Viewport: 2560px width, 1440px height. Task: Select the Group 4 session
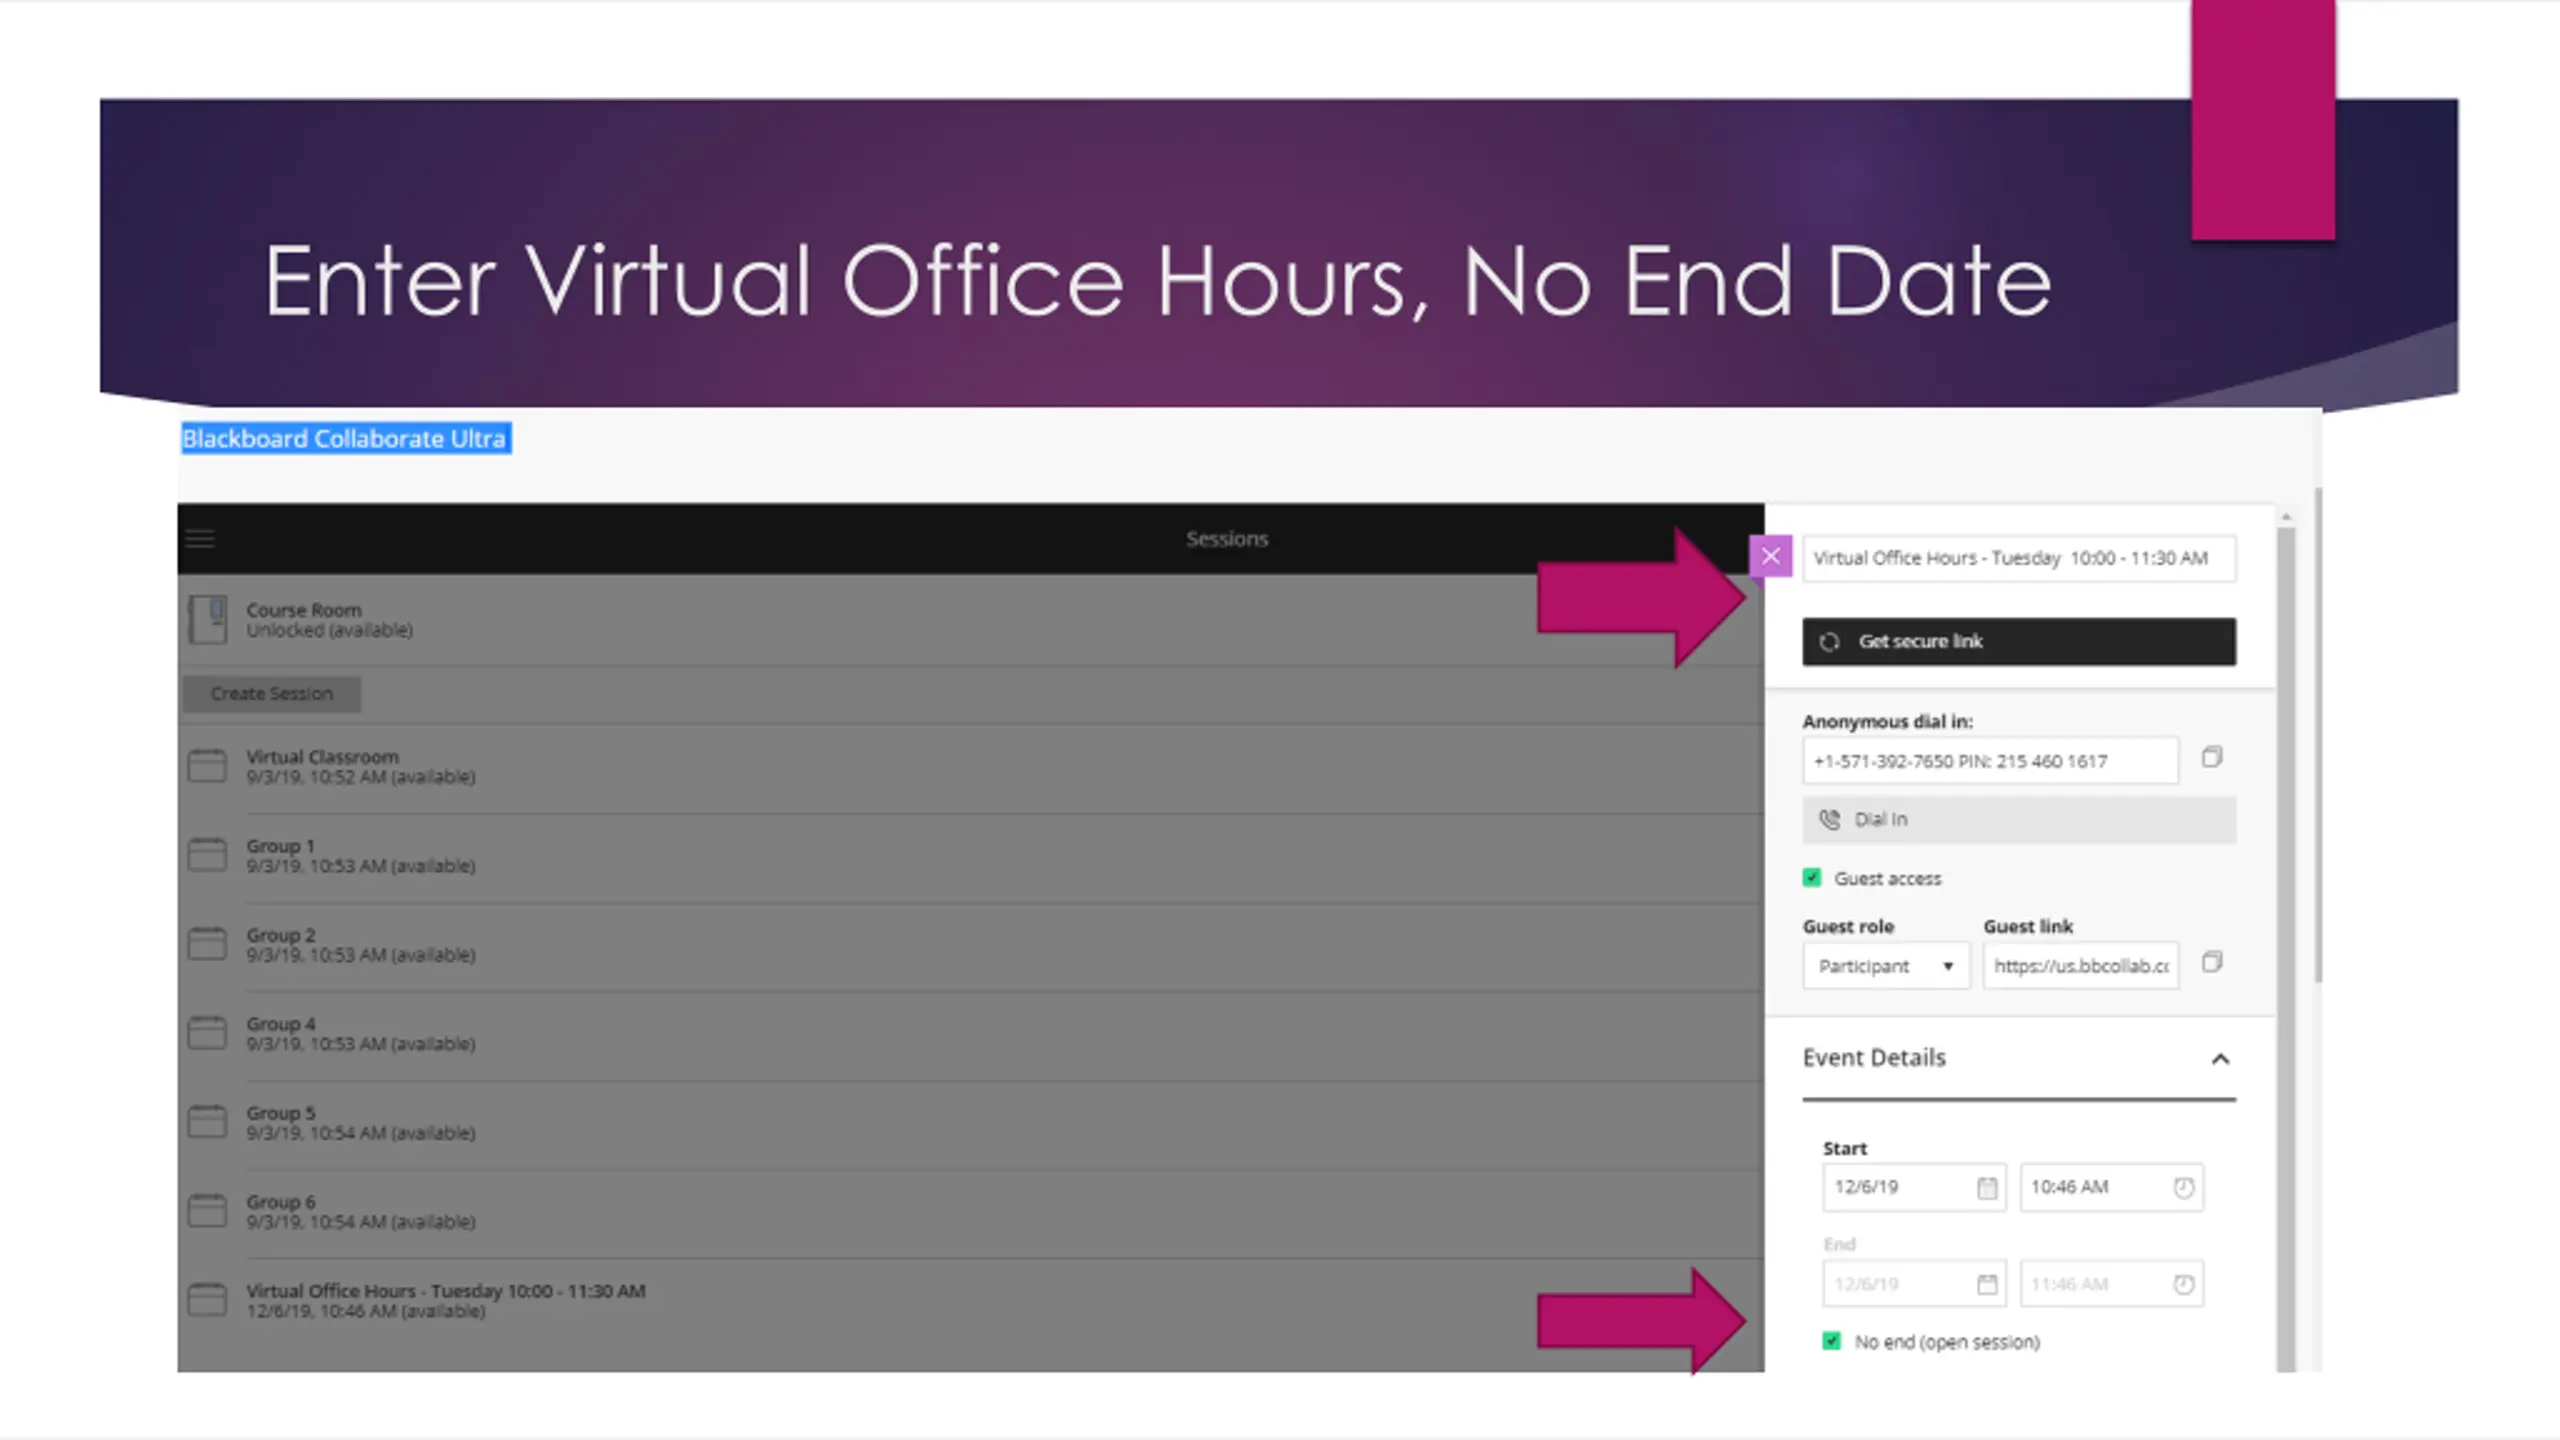970,1035
